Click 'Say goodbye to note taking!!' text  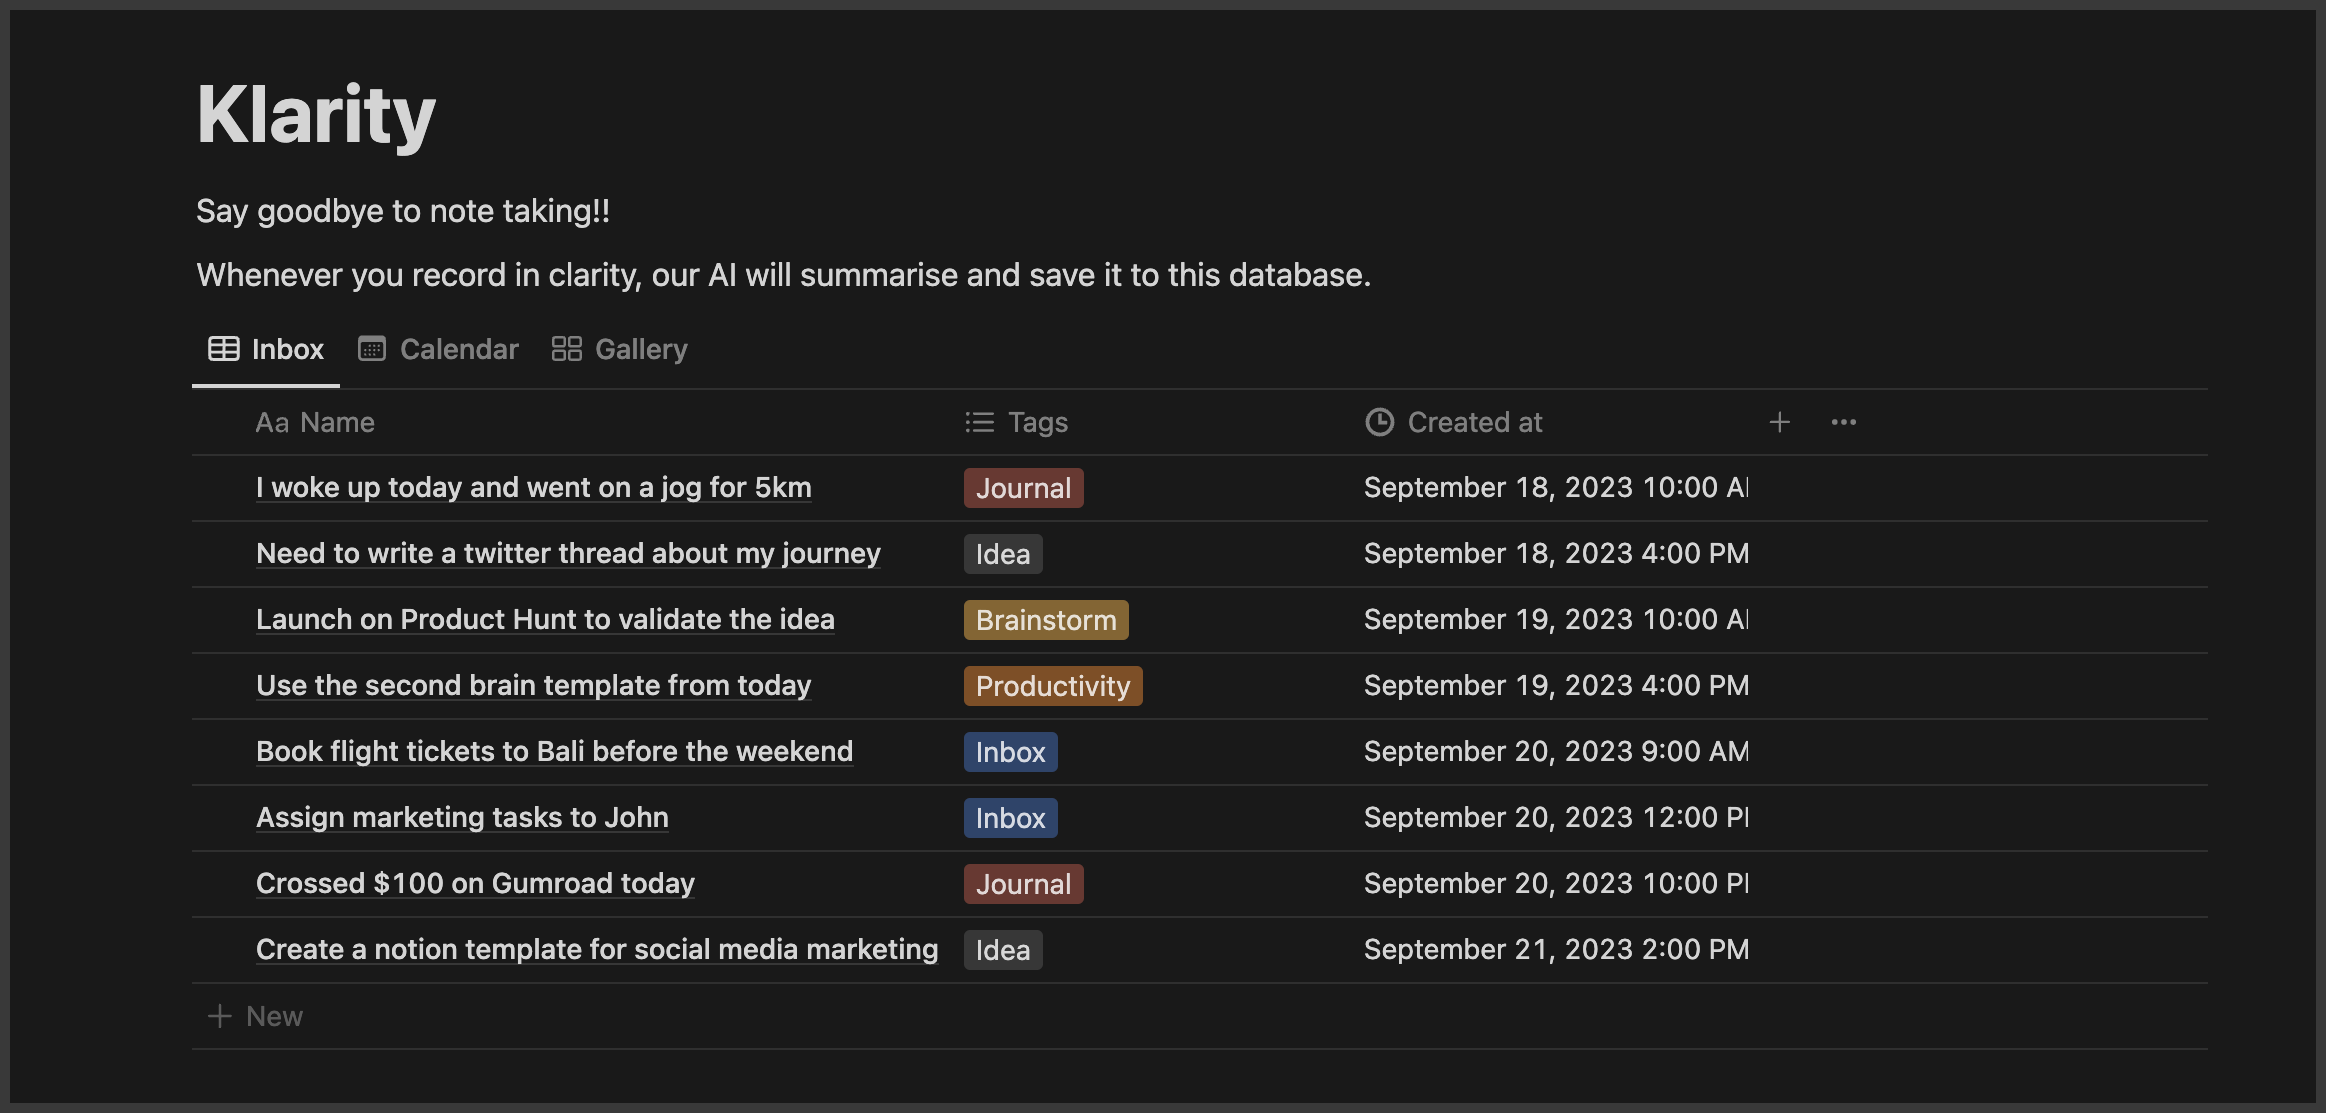(x=403, y=211)
